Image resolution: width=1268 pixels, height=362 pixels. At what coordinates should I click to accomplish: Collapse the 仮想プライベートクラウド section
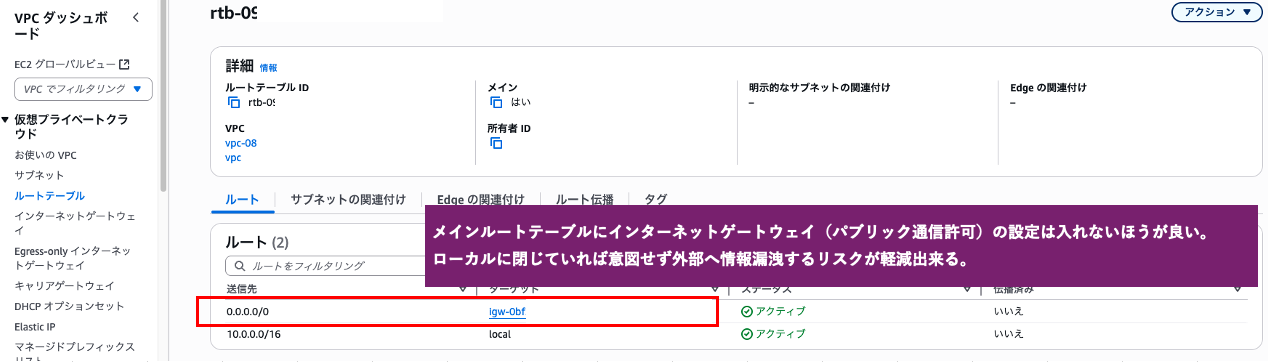click(6, 119)
